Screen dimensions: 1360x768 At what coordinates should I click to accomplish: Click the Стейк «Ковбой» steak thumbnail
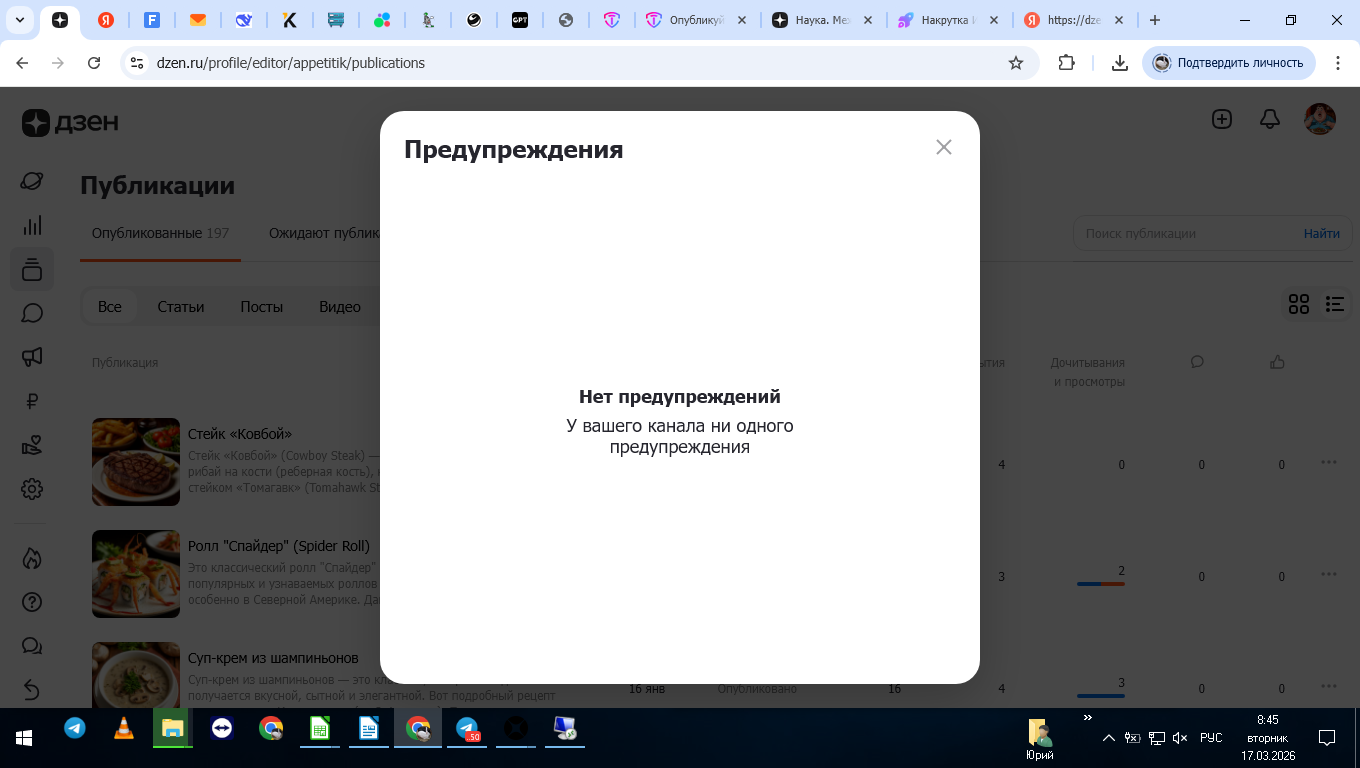point(136,462)
